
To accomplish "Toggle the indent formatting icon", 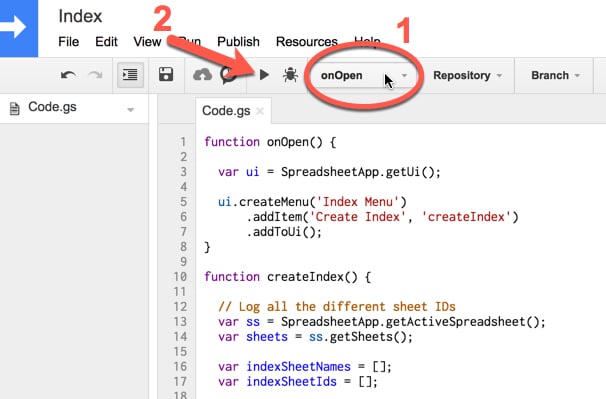I will point(130,75).
